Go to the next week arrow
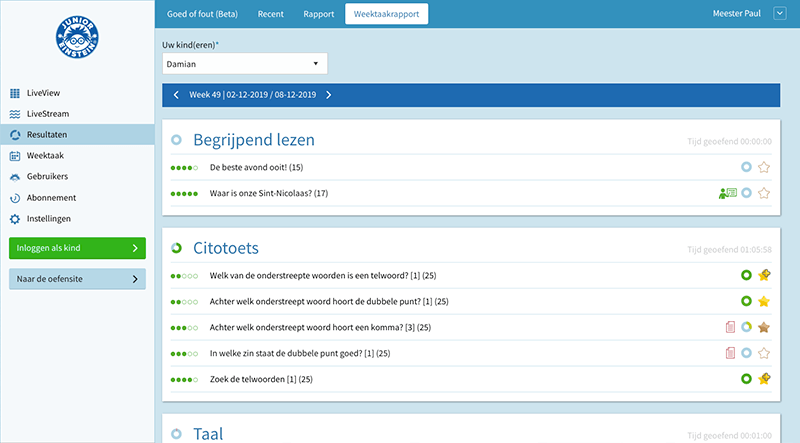800x443 pixels. [329, 95]
